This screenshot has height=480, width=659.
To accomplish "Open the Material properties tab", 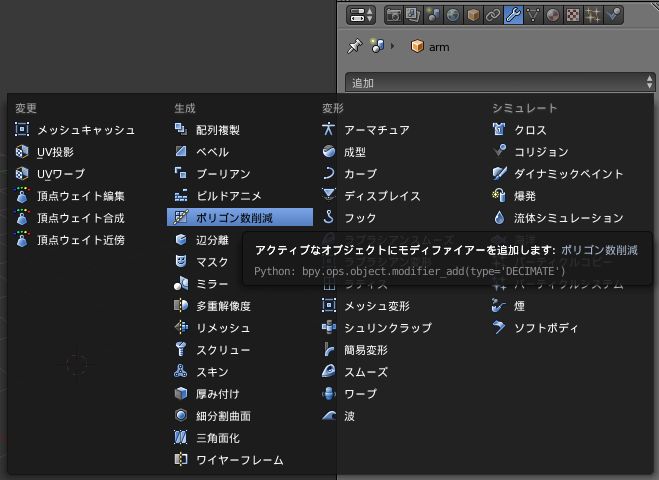I will click(552, 15).
